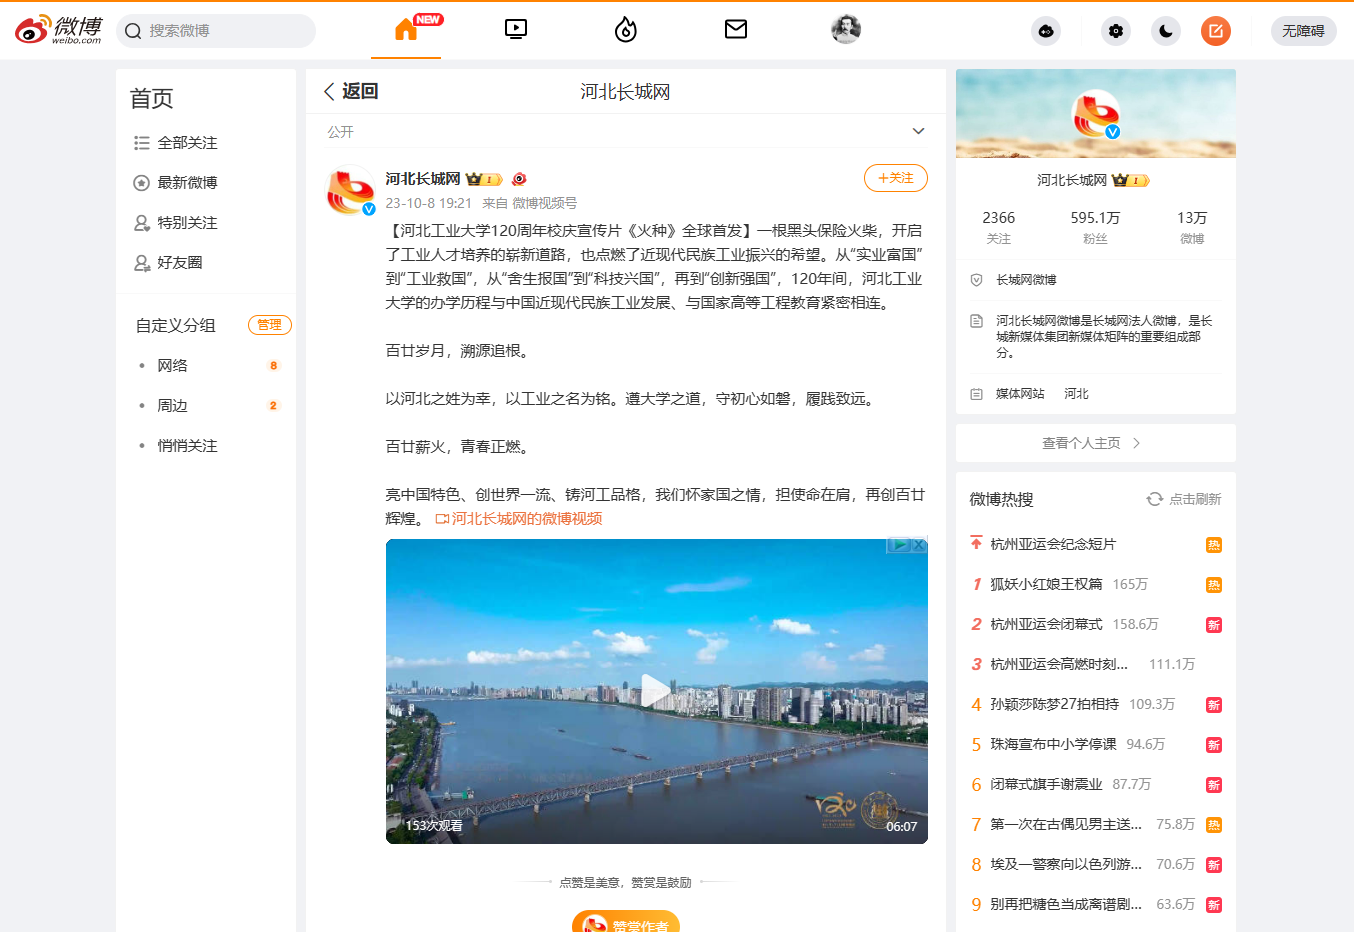Click the 赞赏作者 reward button
This screenshot has width=1354, height=932.
click(x=626, y=925)
